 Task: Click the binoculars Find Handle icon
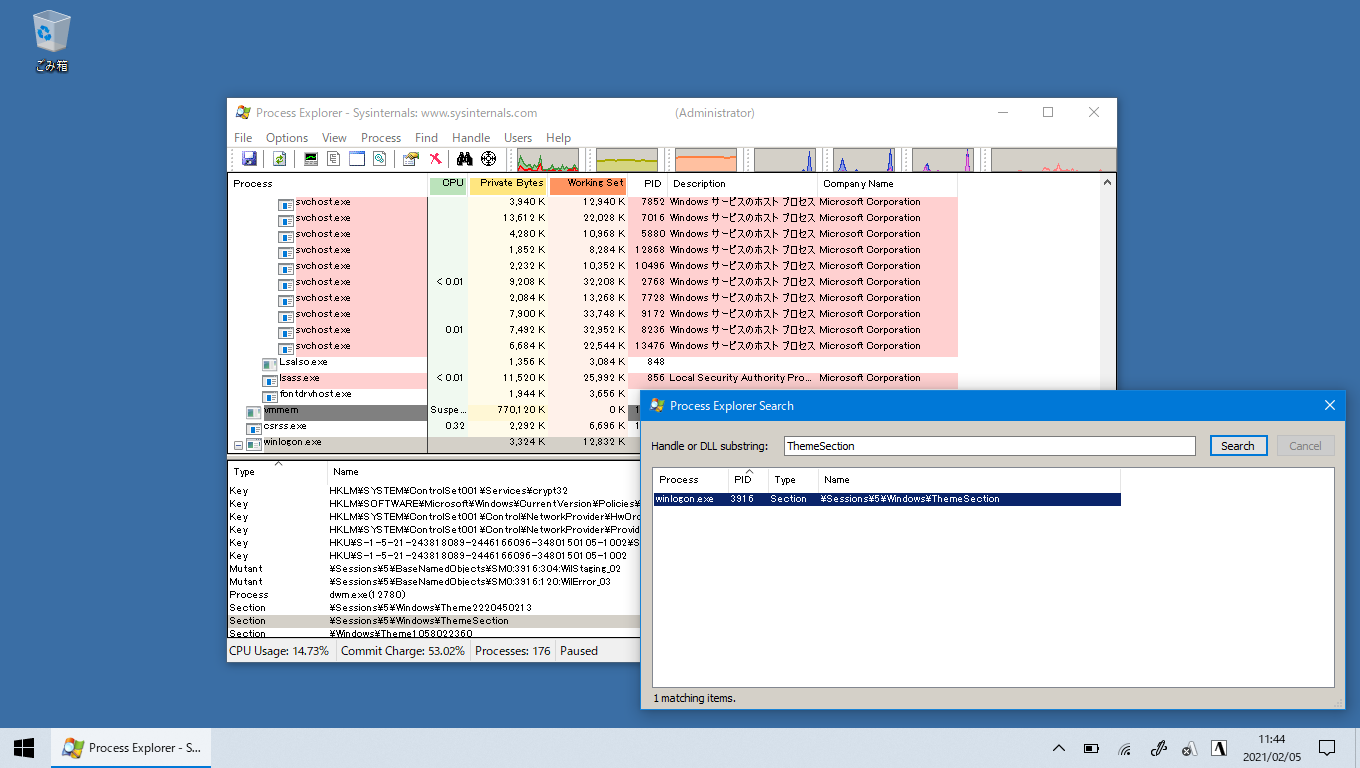464,159
